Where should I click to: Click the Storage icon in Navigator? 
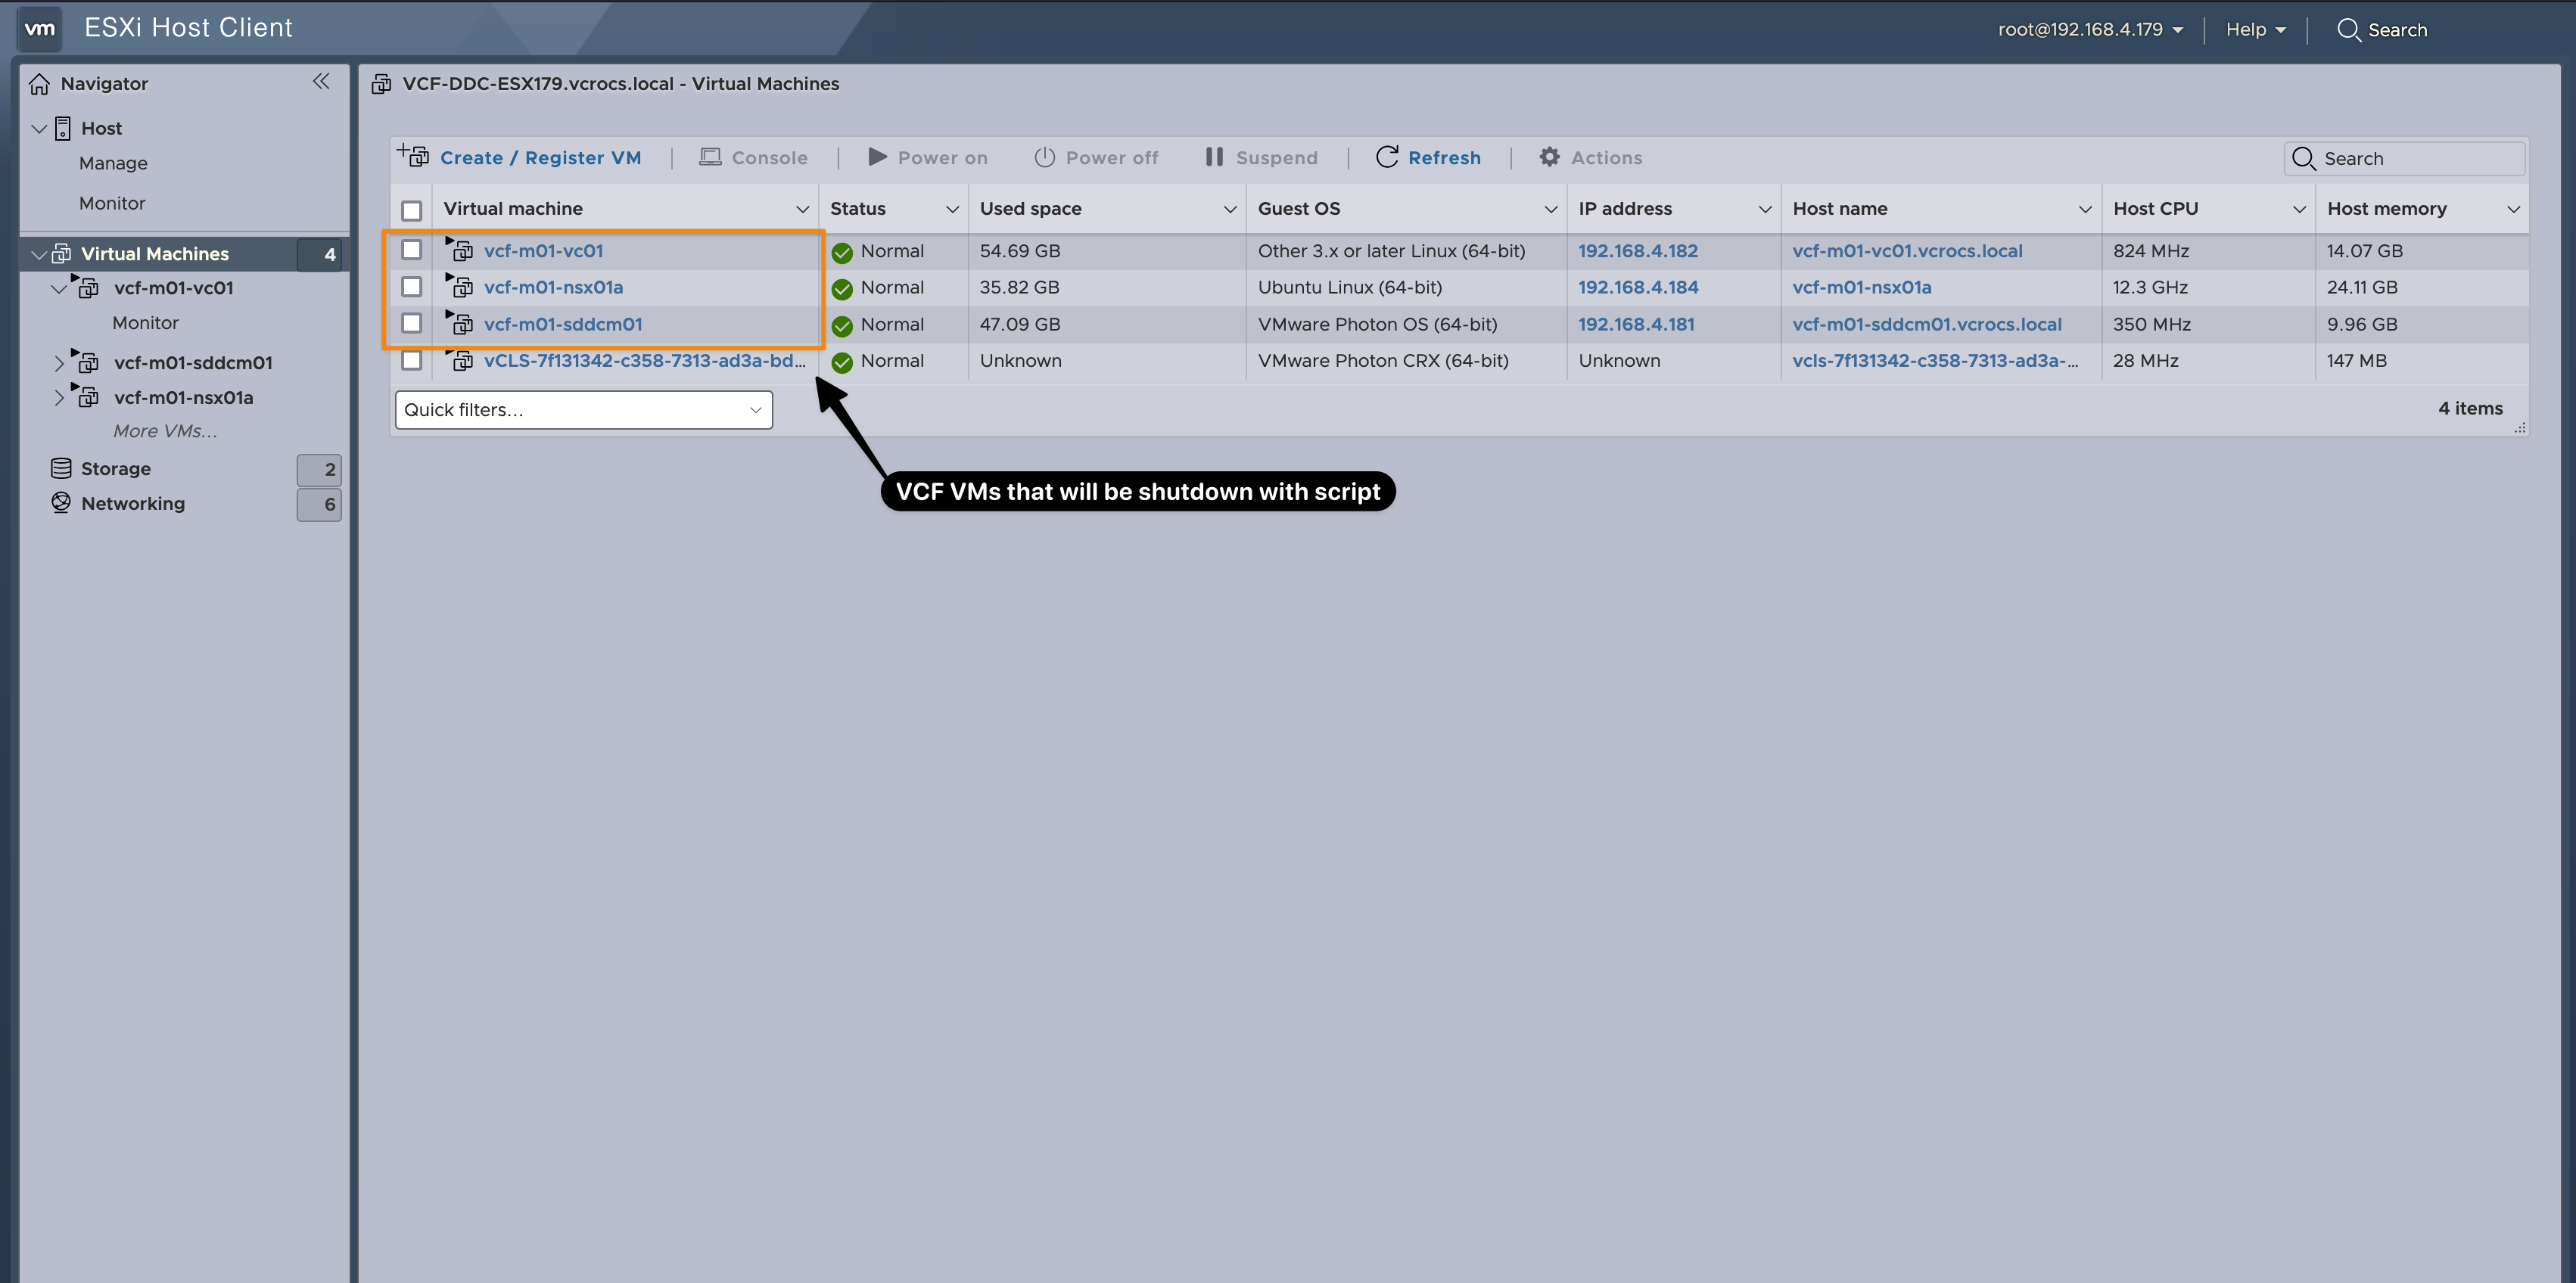[61, 468]
